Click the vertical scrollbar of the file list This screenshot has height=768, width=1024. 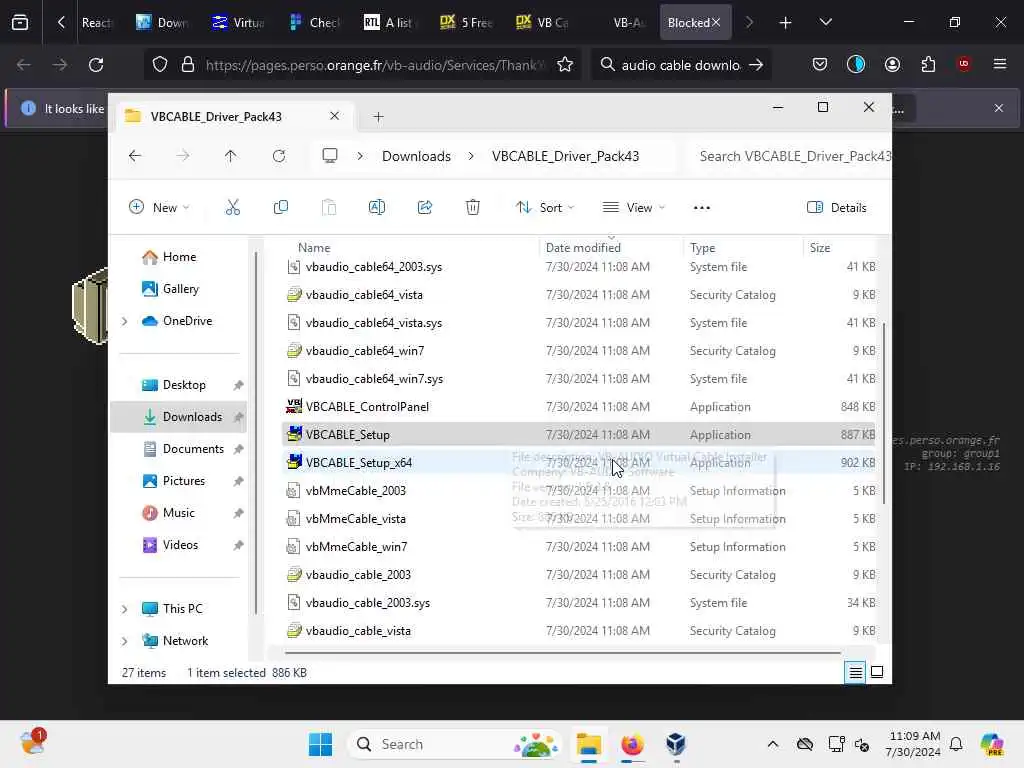pyautogui.click(x=884, y=413)
